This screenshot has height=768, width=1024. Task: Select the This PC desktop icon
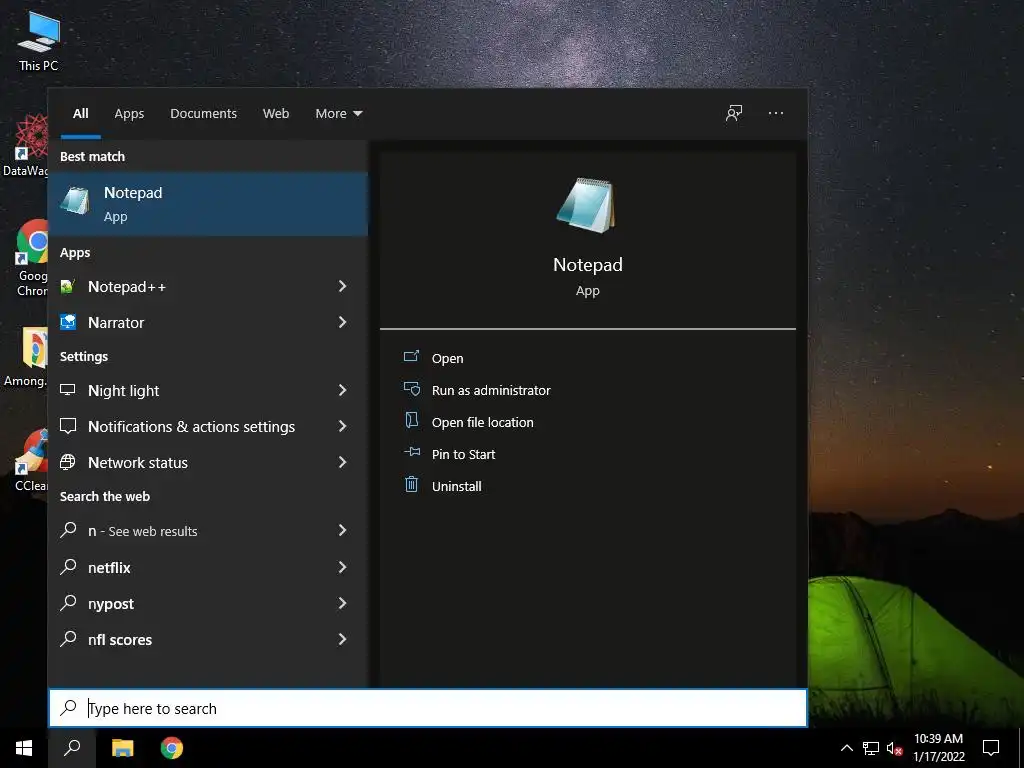point(39,40)
